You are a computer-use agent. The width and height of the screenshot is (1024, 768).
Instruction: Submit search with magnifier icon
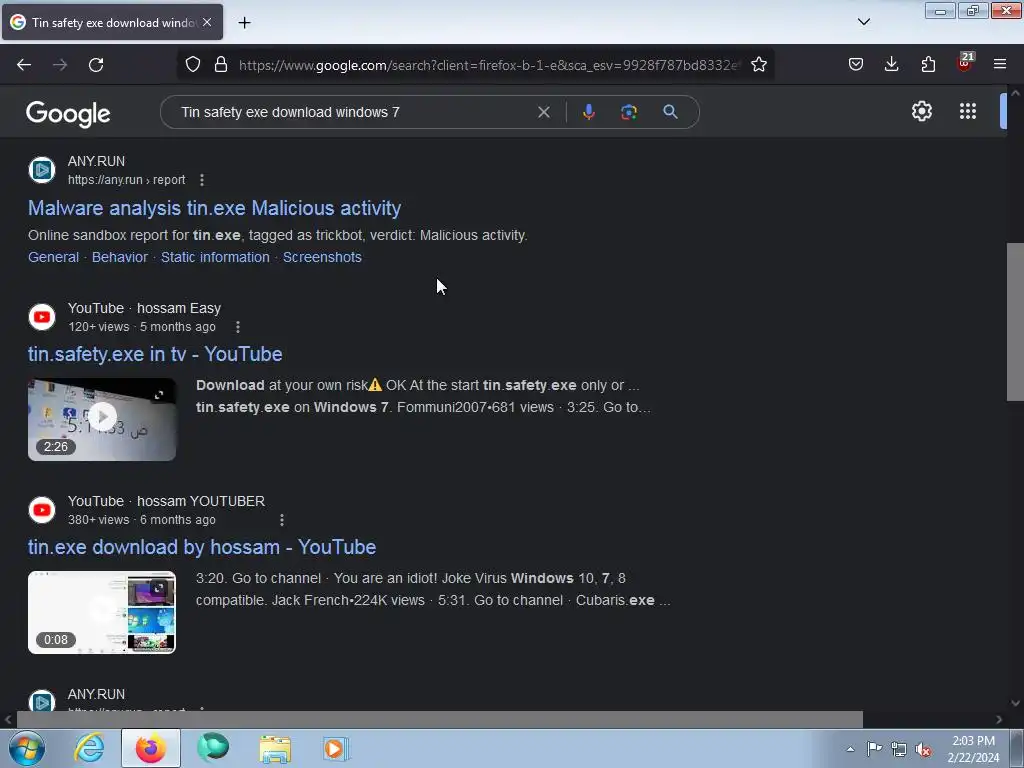(670, 112)
